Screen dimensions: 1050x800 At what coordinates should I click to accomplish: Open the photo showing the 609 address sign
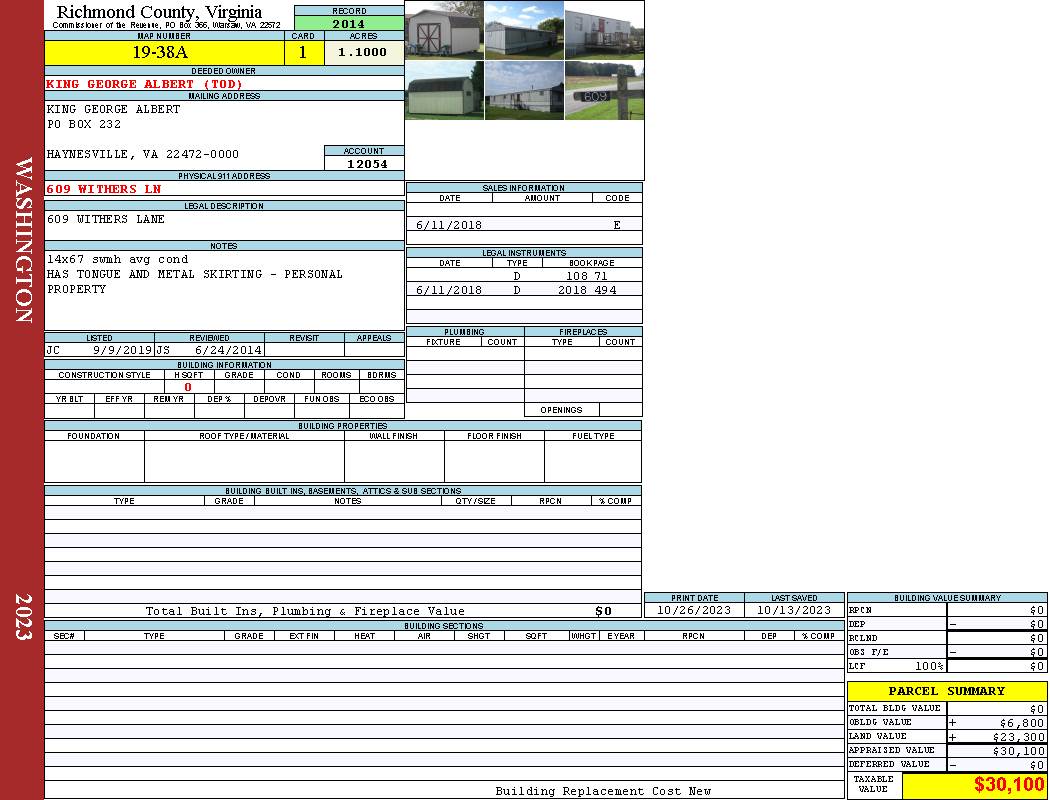[x=604, y=91]
